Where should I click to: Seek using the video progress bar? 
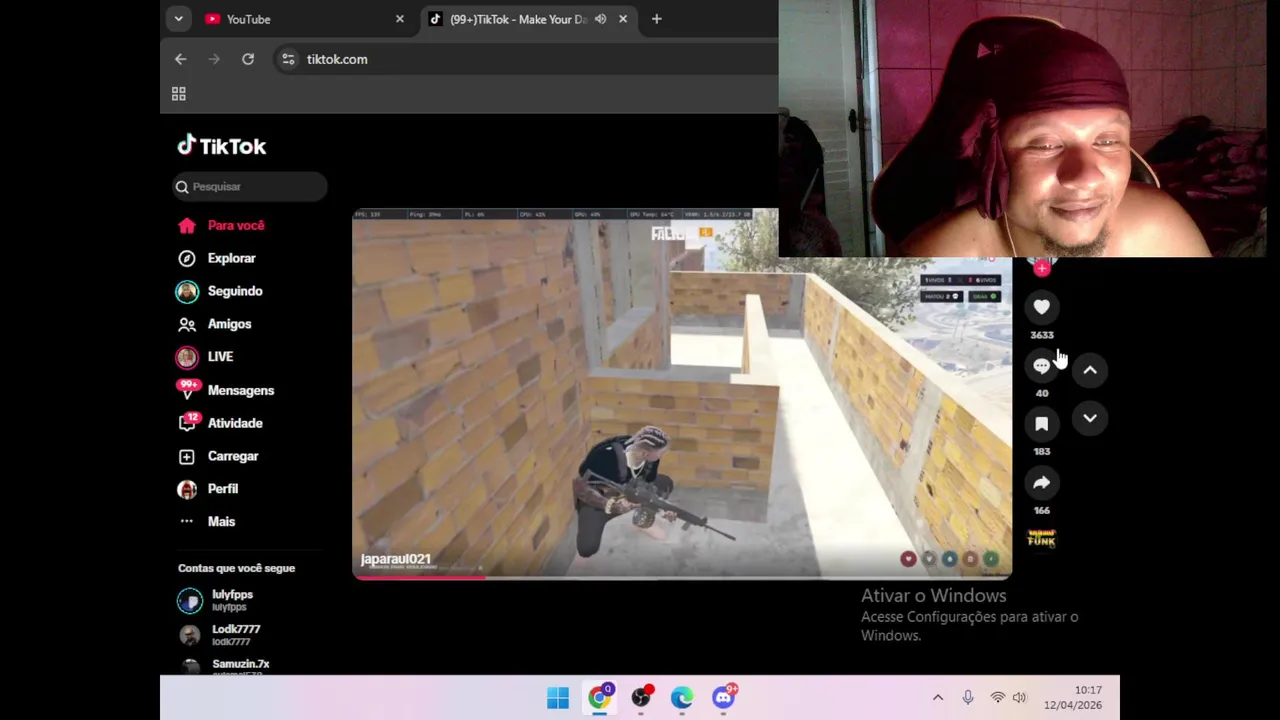[682, 576]
